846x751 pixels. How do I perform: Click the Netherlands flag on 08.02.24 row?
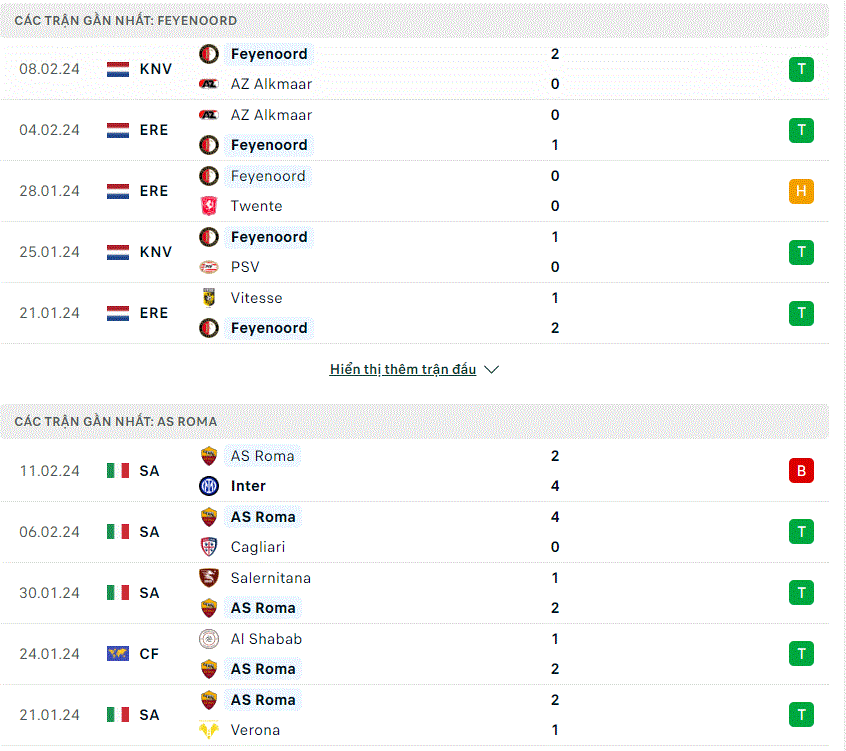(118, 69)
